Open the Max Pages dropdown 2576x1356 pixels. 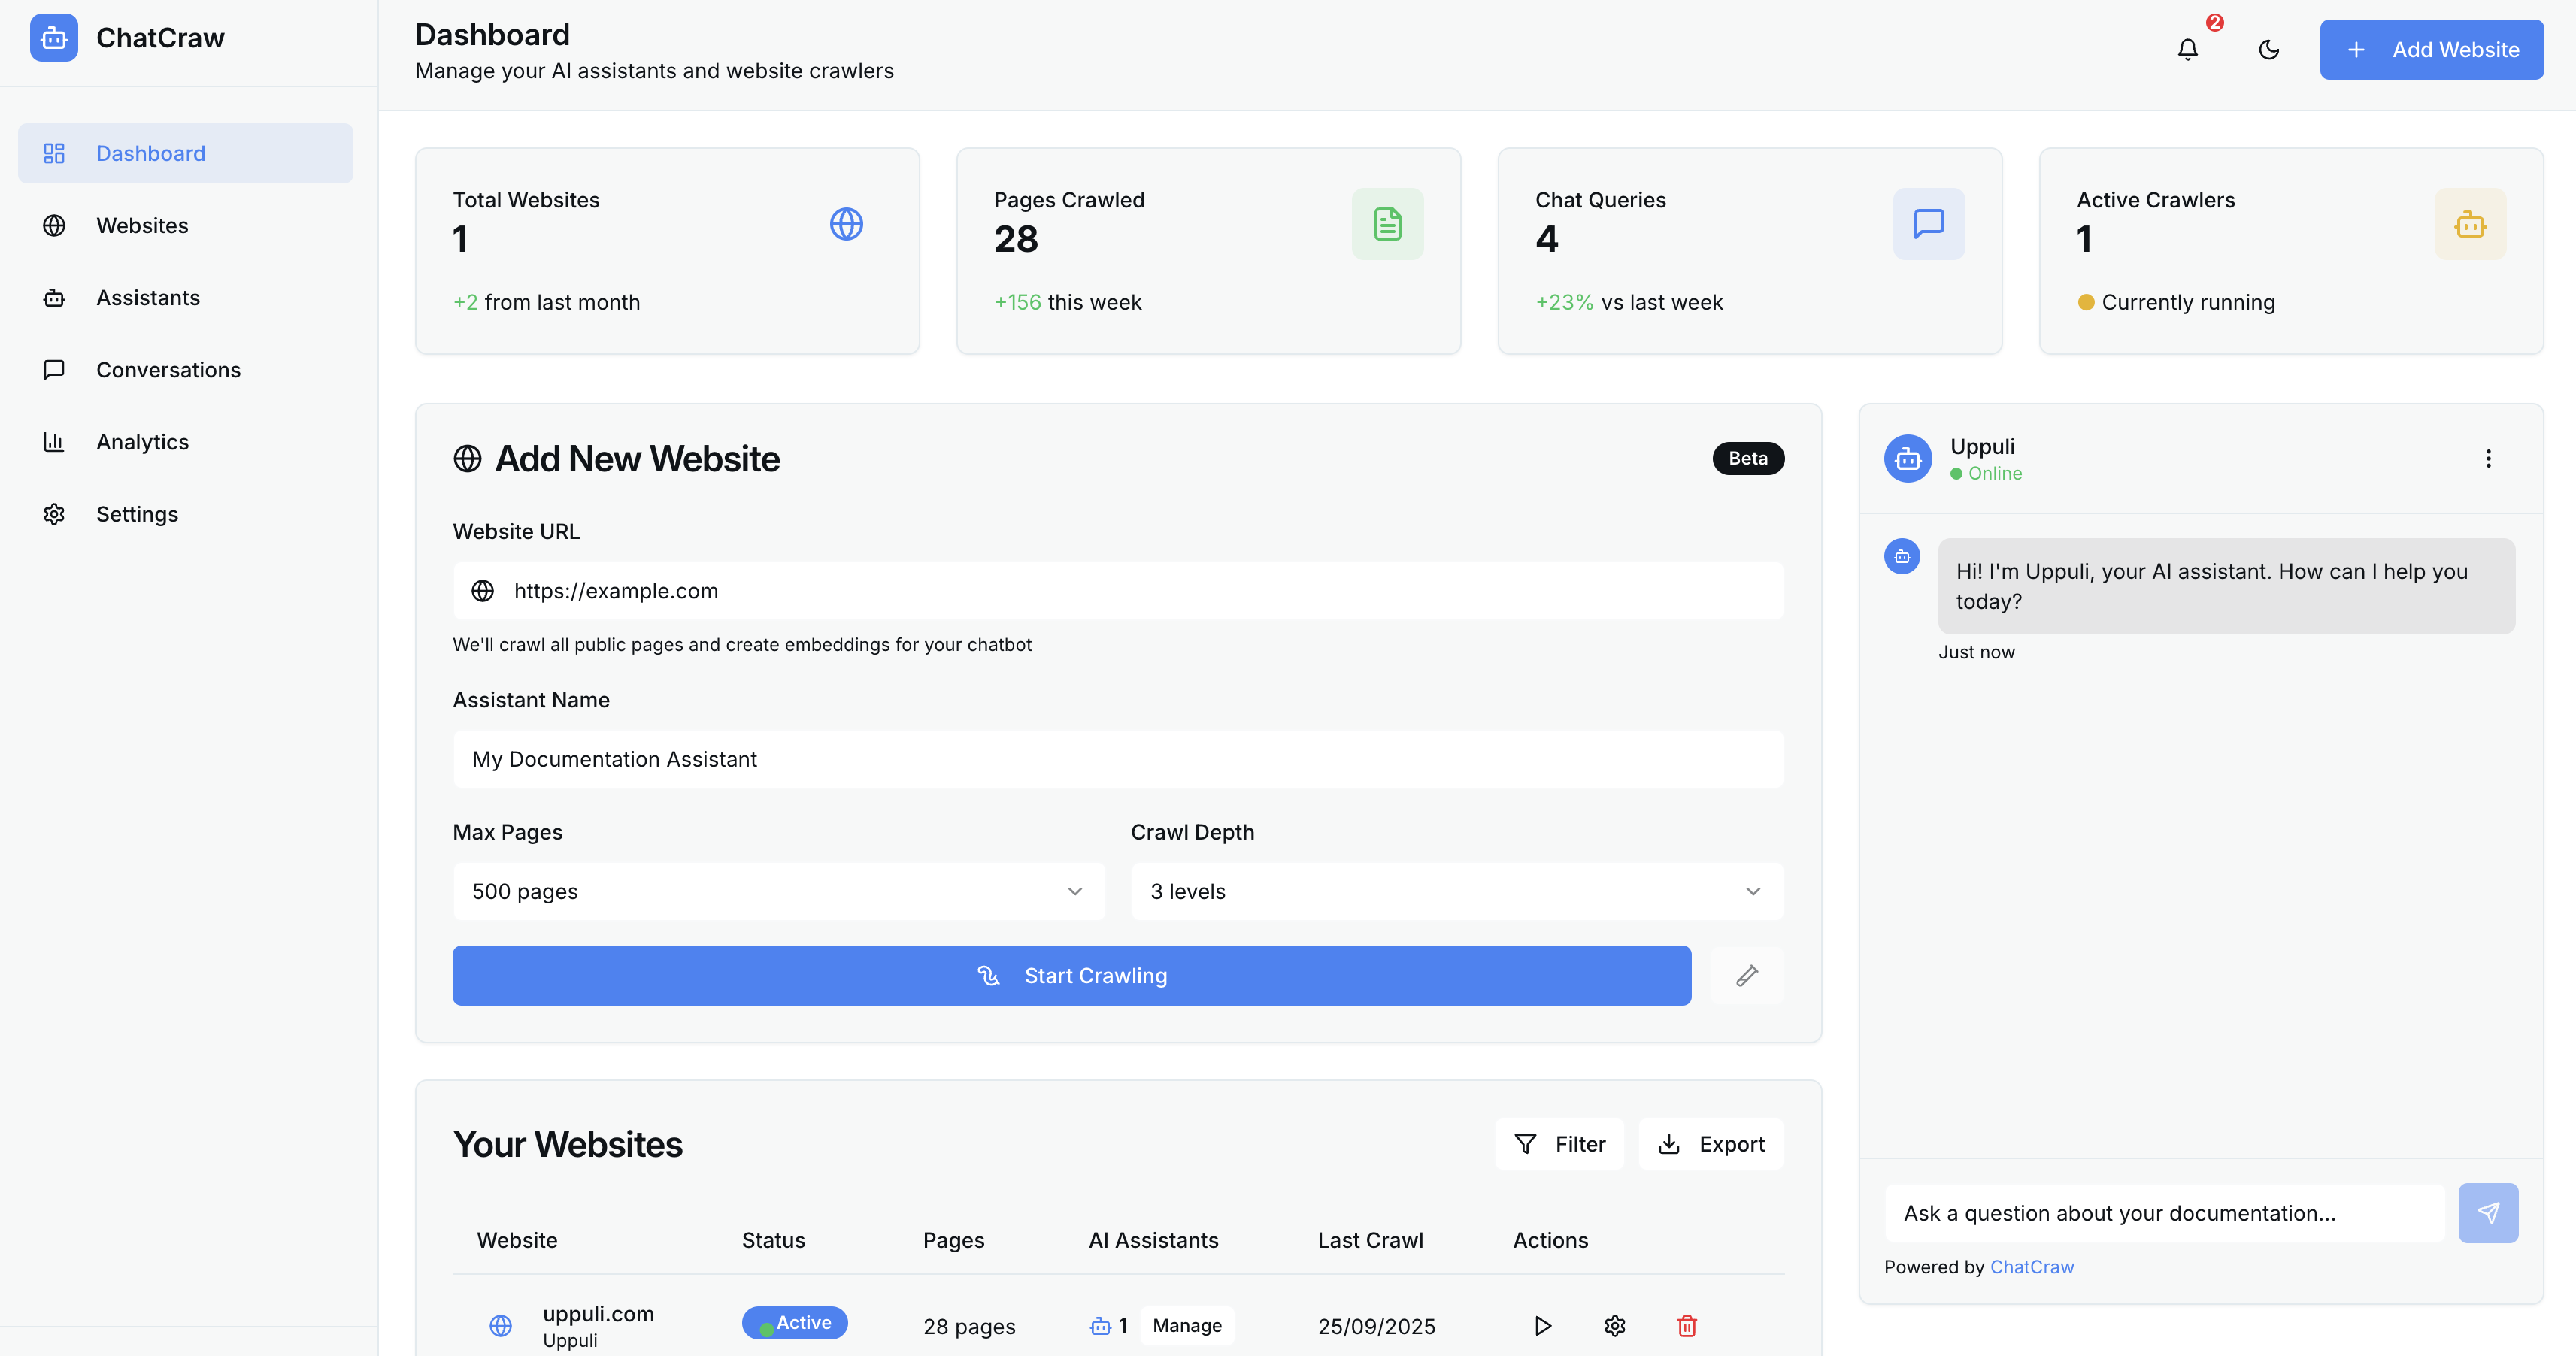(778, 891)
